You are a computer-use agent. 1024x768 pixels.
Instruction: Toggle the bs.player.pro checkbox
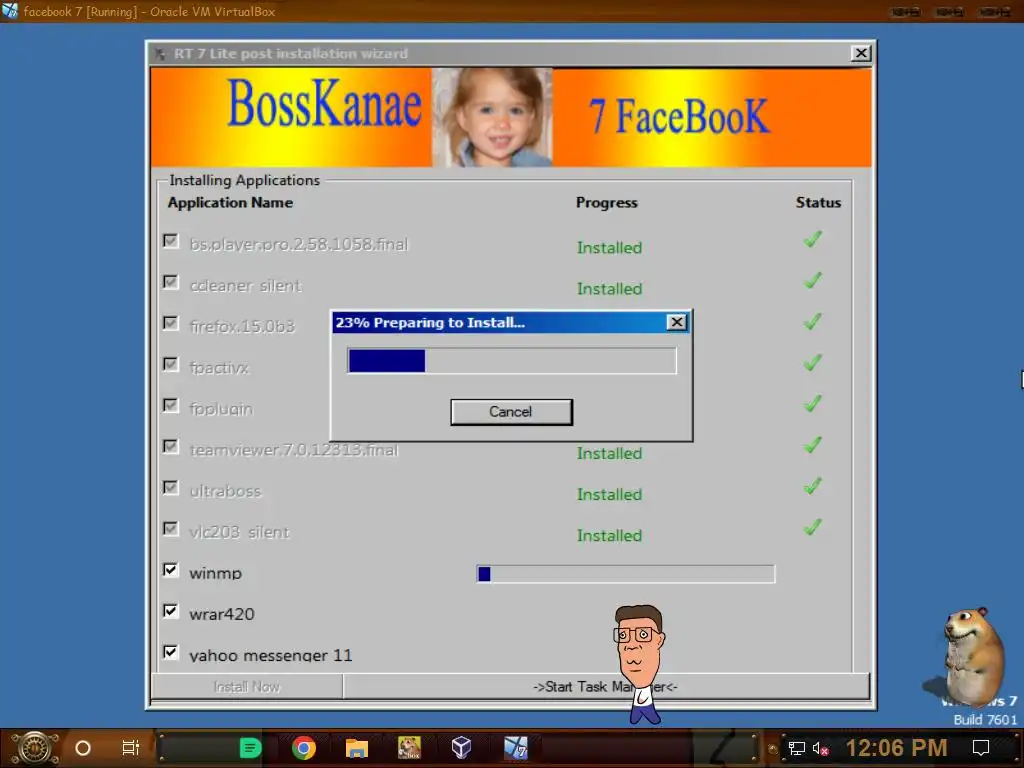pyautogui.click(x=170, y=241)
